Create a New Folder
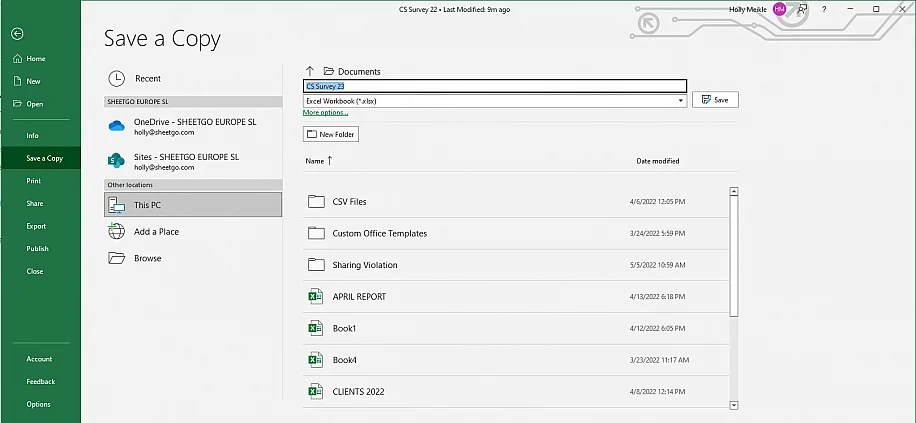 pos(331,134)
